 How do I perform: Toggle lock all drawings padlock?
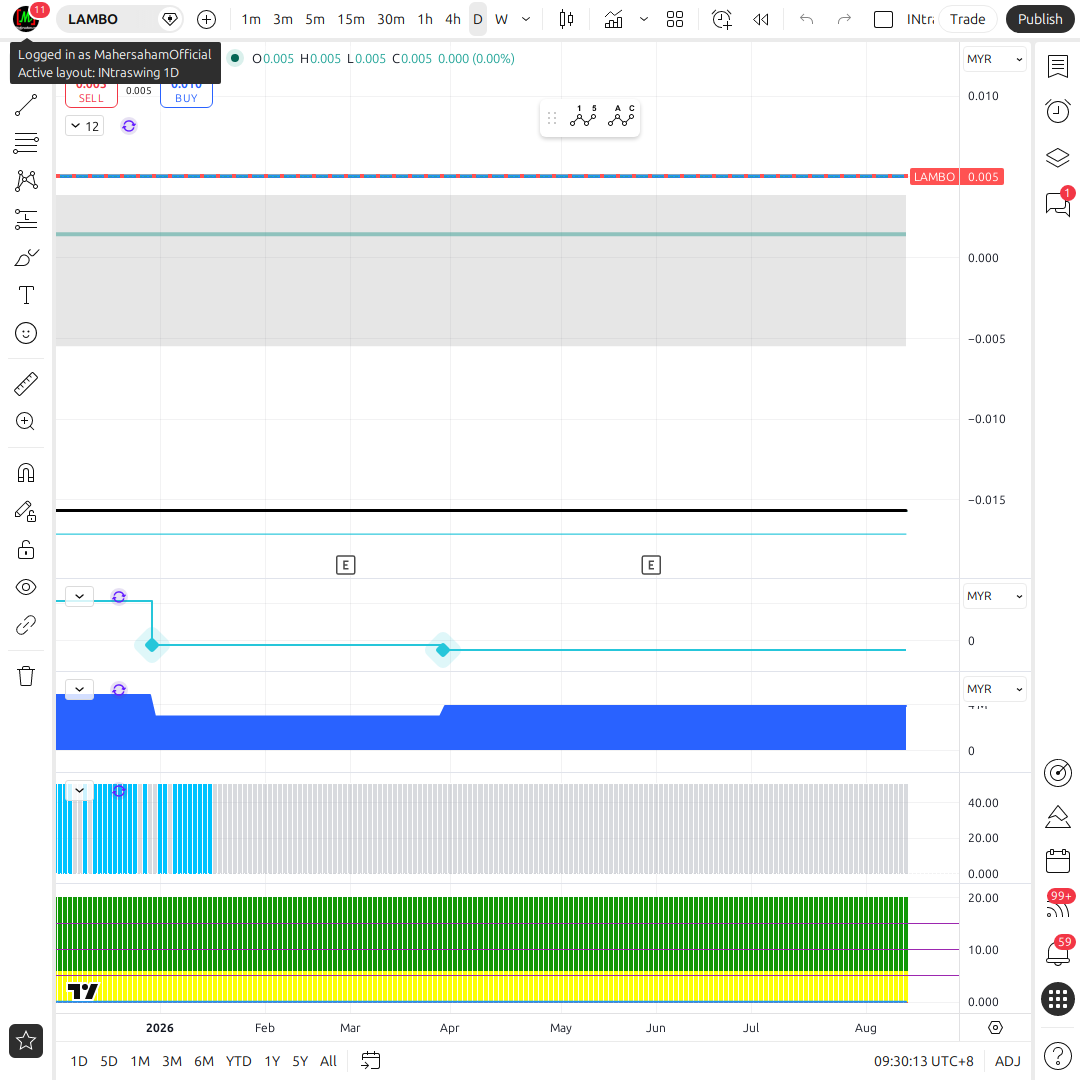pyautogui.click(x=25, y=549)
